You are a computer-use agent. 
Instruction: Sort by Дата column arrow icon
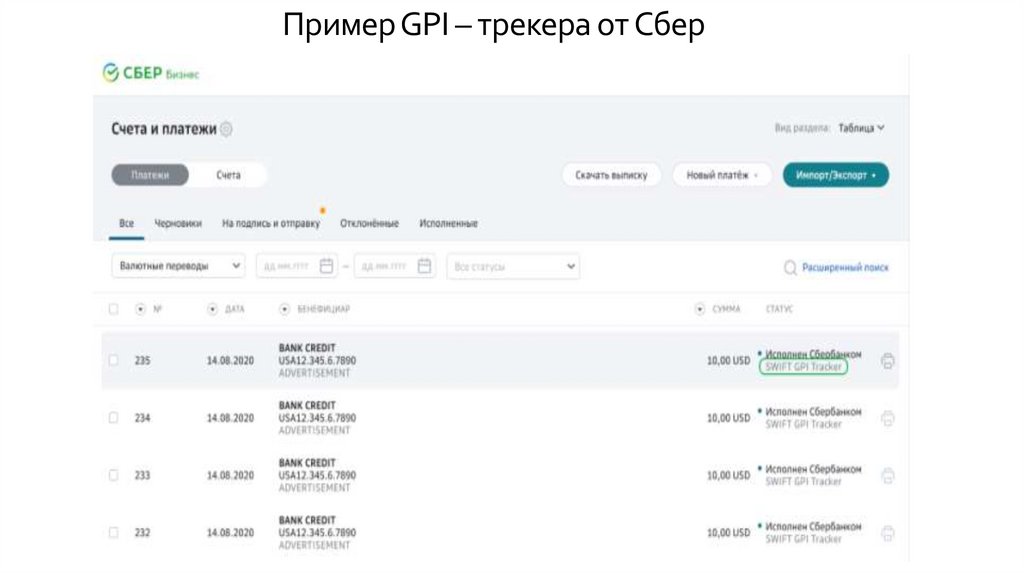212,309
